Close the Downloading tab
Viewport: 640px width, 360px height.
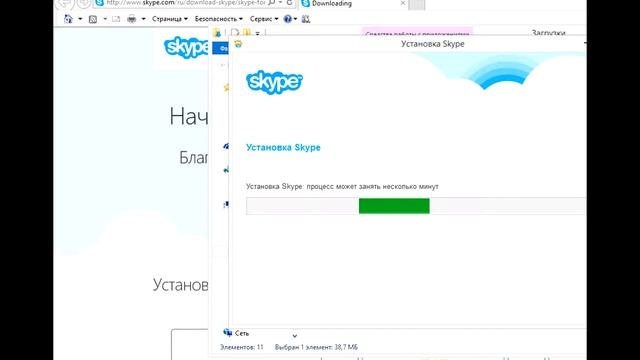tap(403, 3)
